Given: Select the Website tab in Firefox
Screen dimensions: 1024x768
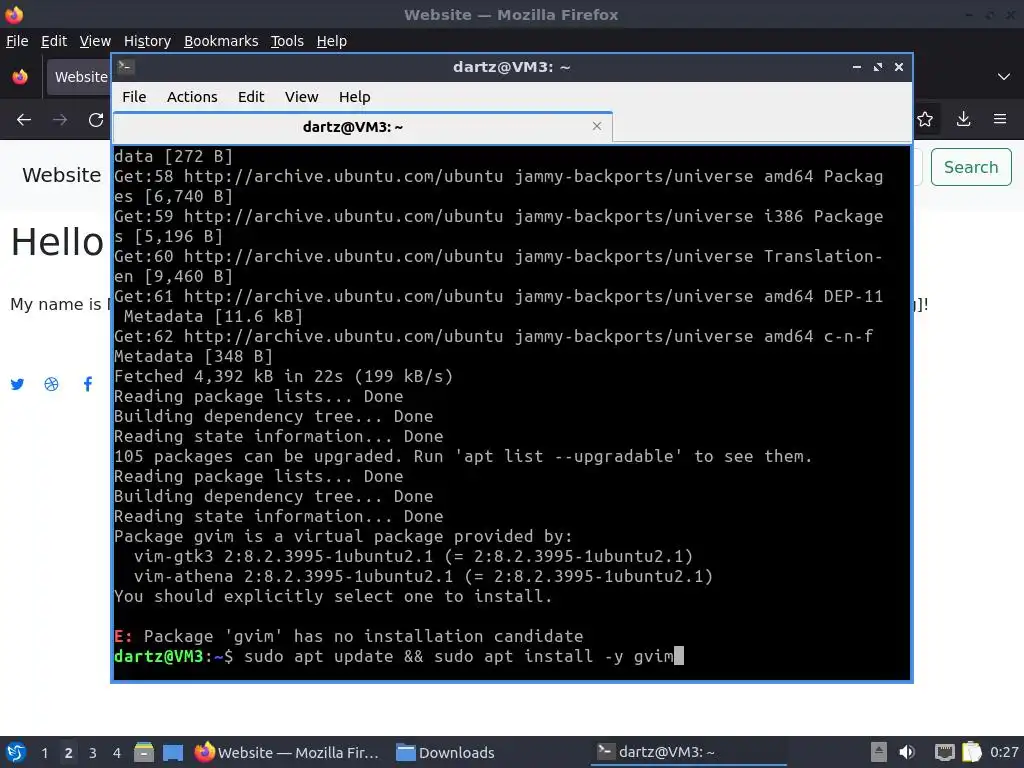Looking at the screenshot, I should click(x=80, y=77).
